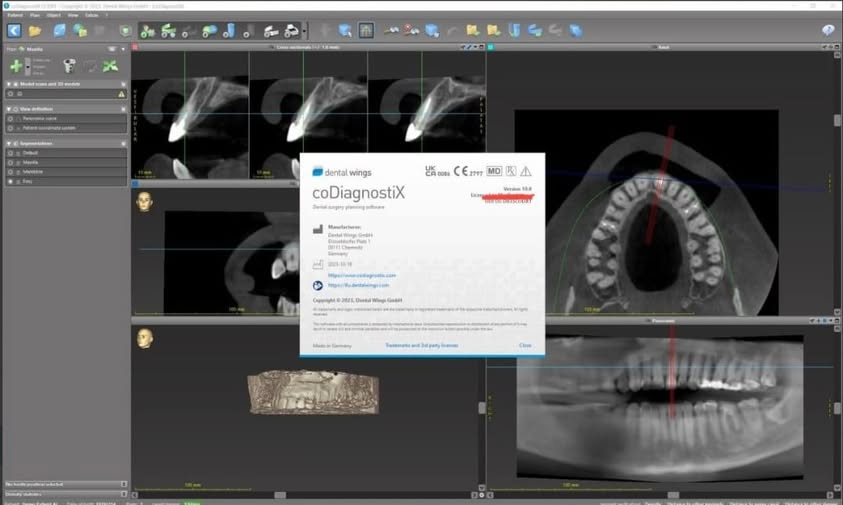This screenshot has height=505, width=843.
Task: Select the blue sleeve workflow step icon
Action: pos(229,31)
